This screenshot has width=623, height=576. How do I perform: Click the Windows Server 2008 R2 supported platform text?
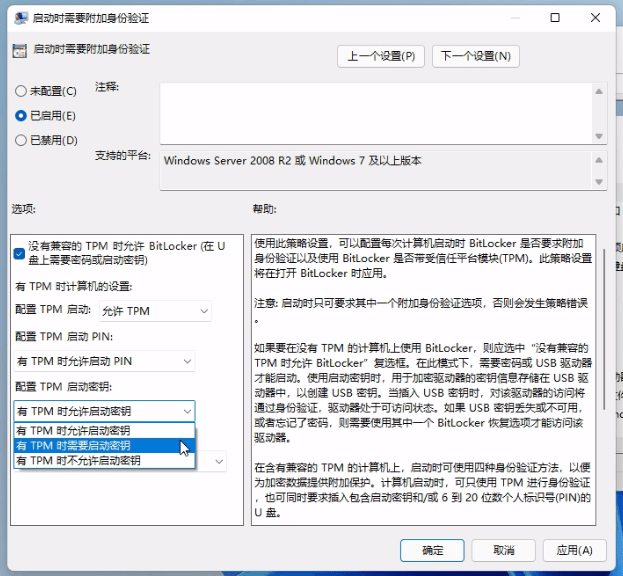click(292, 160)
